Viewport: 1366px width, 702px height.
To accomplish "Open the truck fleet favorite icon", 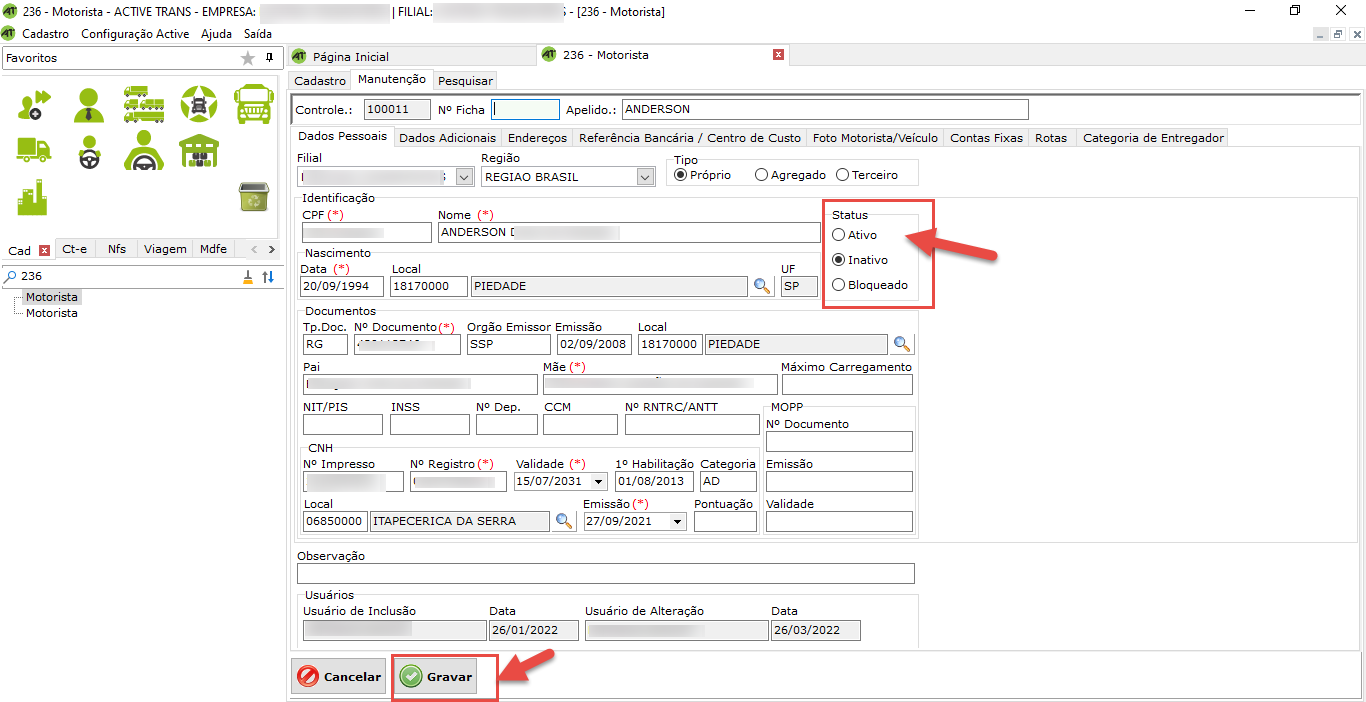I will coord(144,104).
